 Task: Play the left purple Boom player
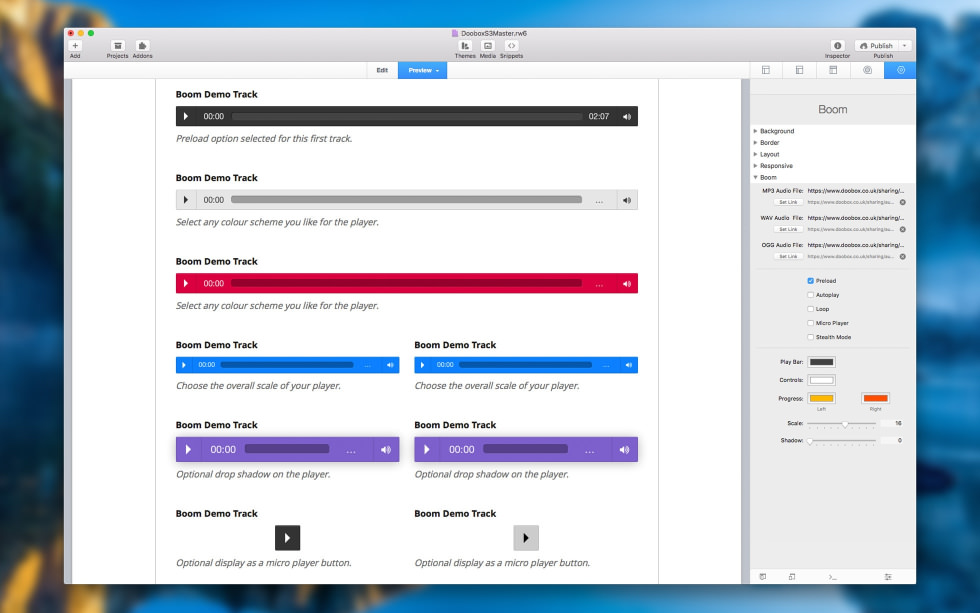coord(188,449)
